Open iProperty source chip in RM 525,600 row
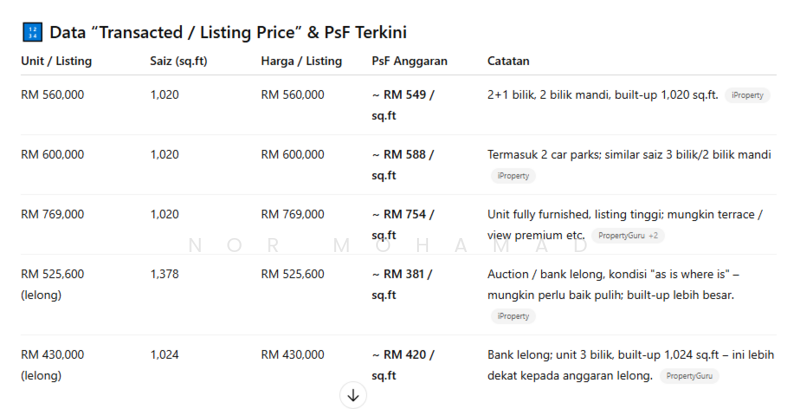 (513, 316)
